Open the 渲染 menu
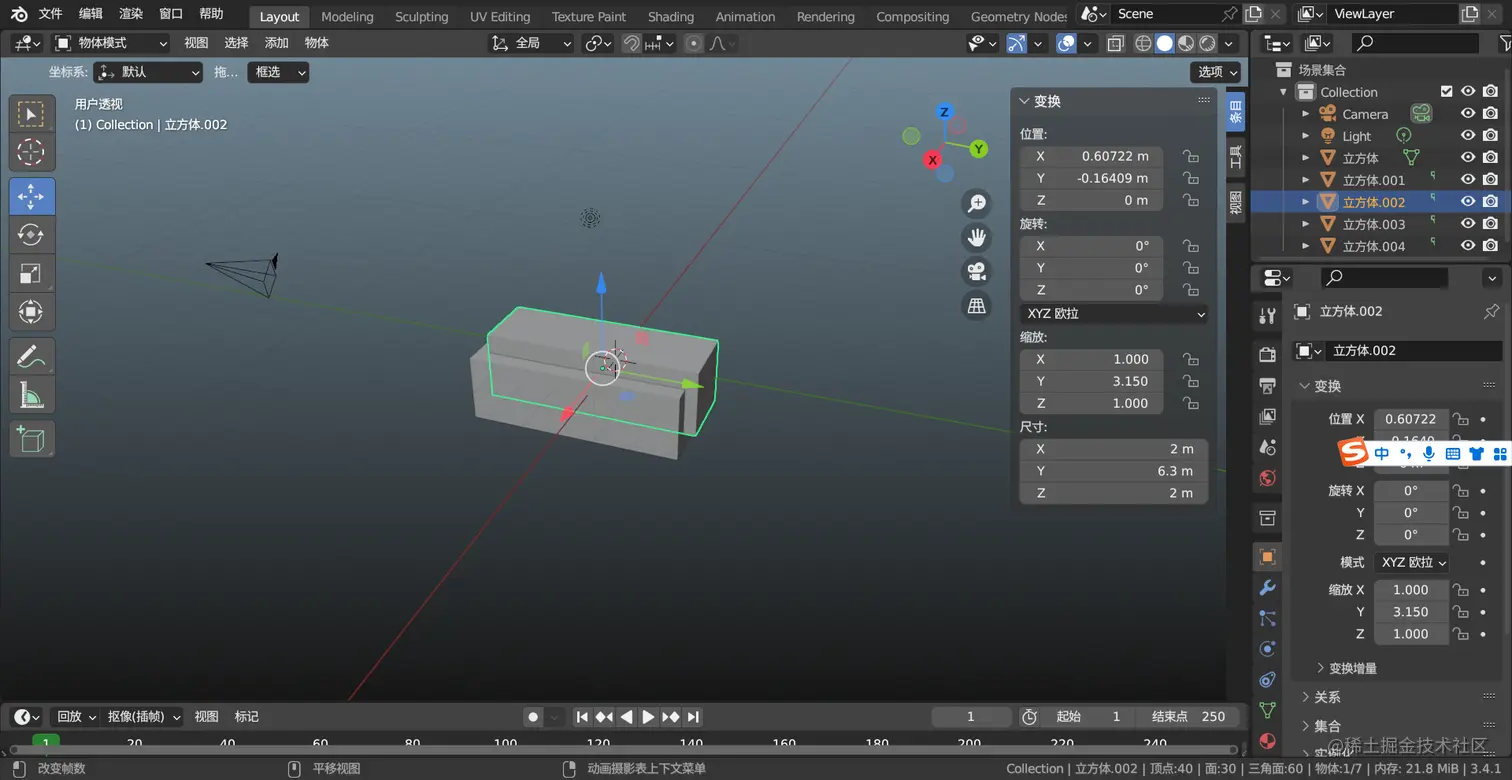The height and width of the screenshot is (780, 1512). pyautogui.click(x=131, y=14)
